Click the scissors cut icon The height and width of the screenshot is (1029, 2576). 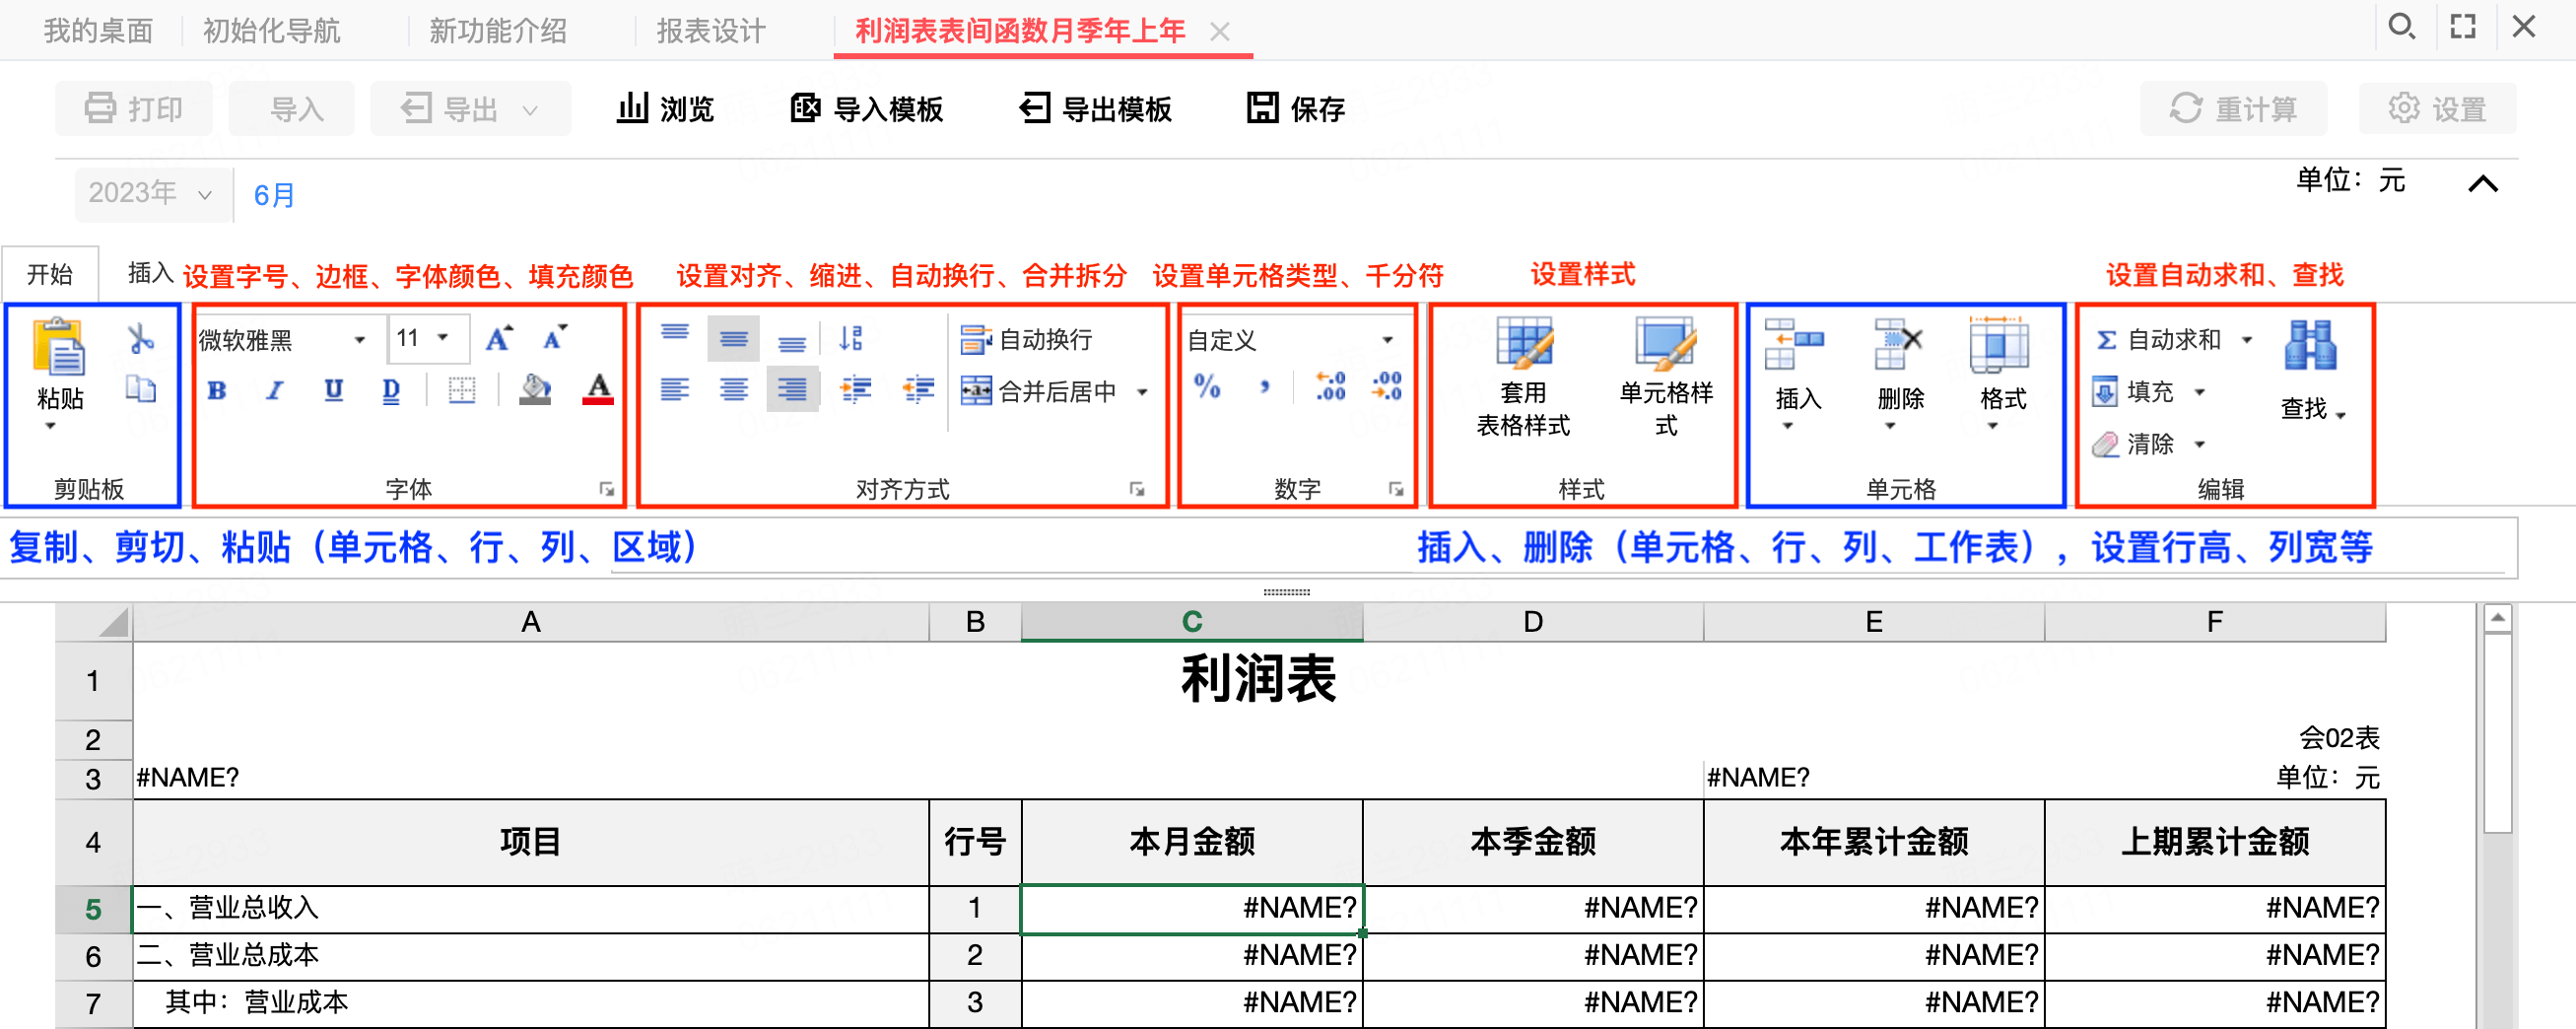[141, 339]
